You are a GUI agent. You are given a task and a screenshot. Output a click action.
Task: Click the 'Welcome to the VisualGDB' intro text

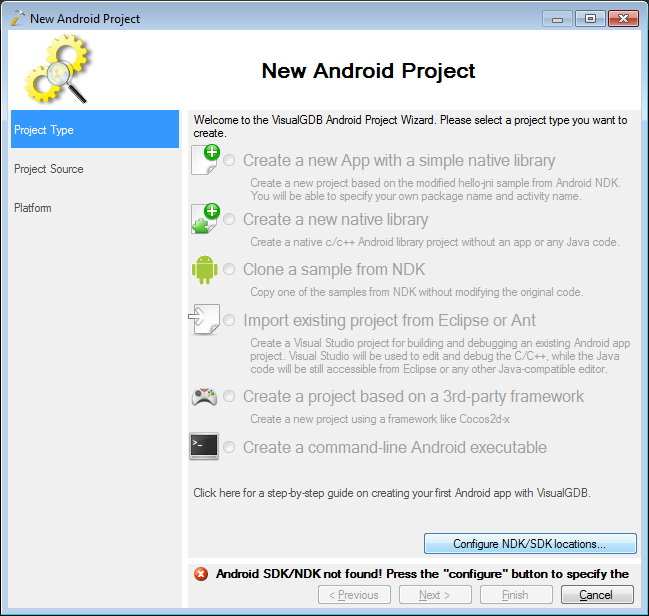[410, 126]
